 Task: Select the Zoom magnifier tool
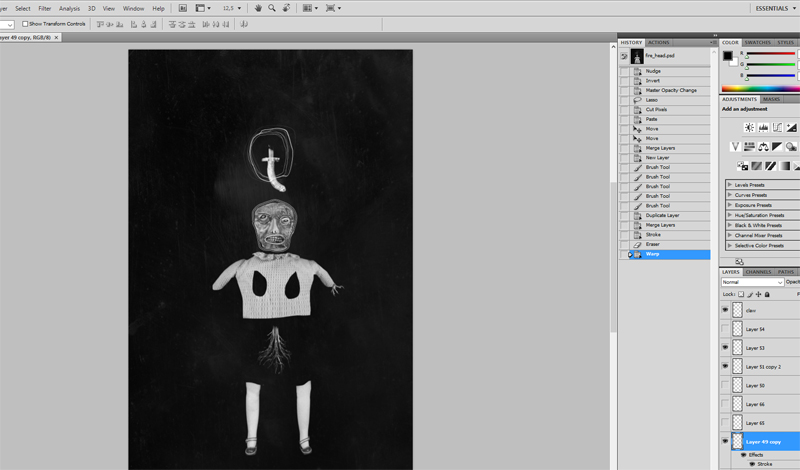point(272,8)
